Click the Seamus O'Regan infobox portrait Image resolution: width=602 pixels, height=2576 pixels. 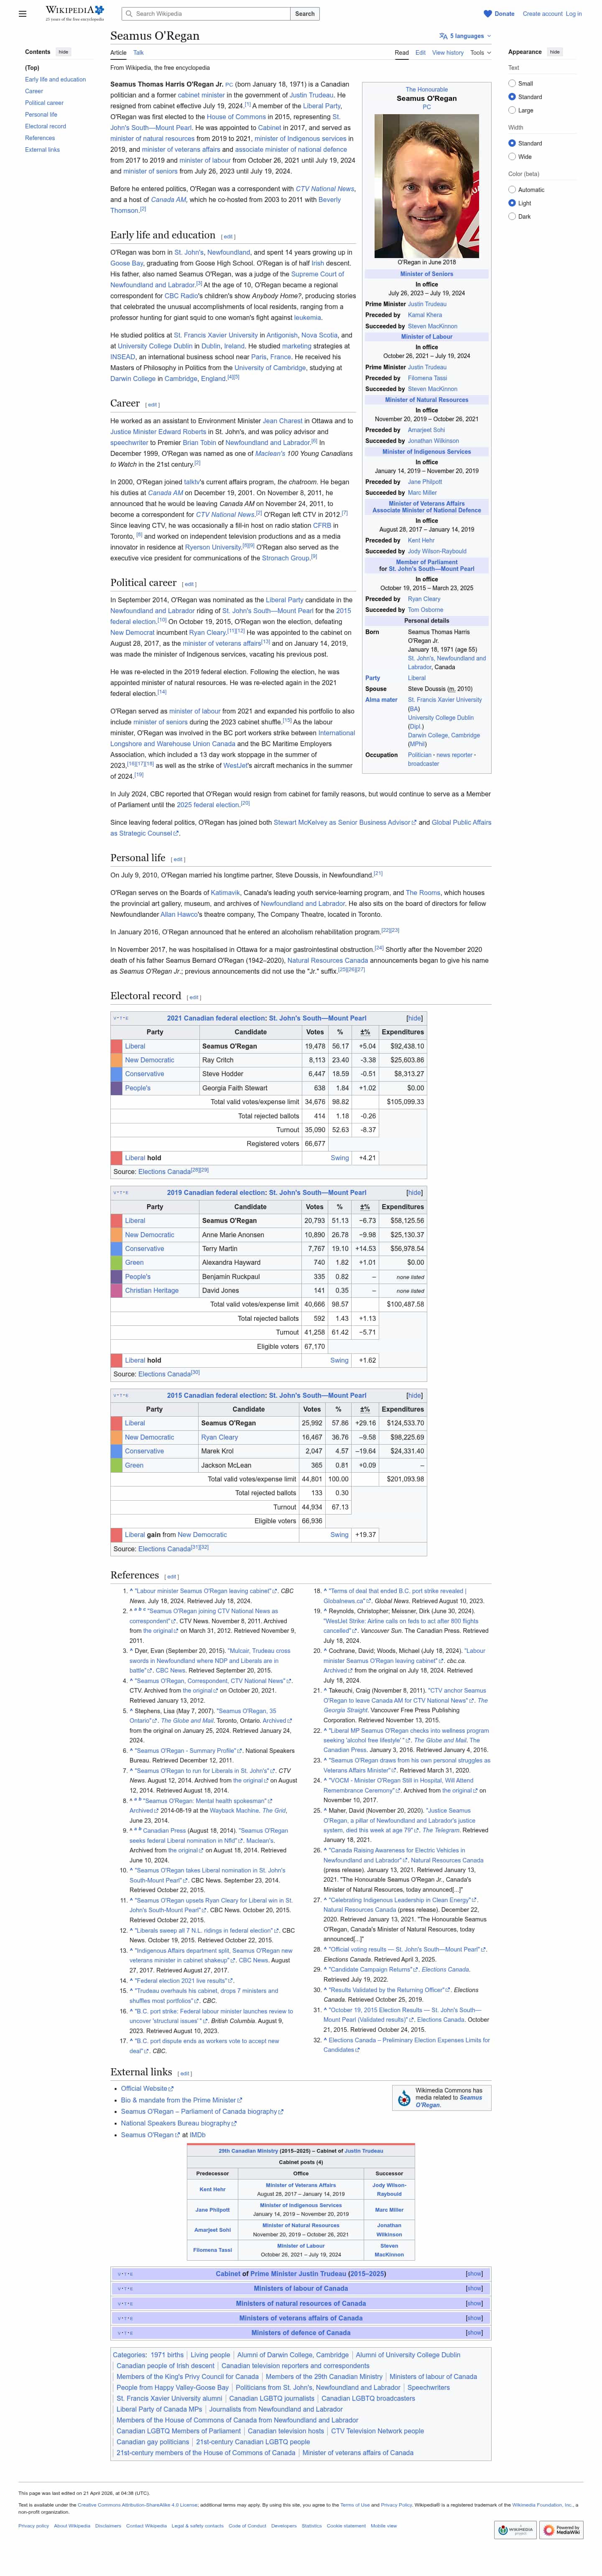point(426,185)
